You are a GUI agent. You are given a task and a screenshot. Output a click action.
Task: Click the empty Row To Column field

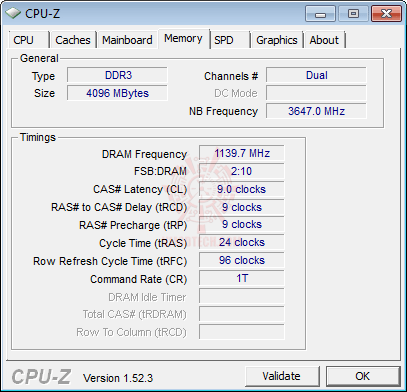click(x=242, y=332)
